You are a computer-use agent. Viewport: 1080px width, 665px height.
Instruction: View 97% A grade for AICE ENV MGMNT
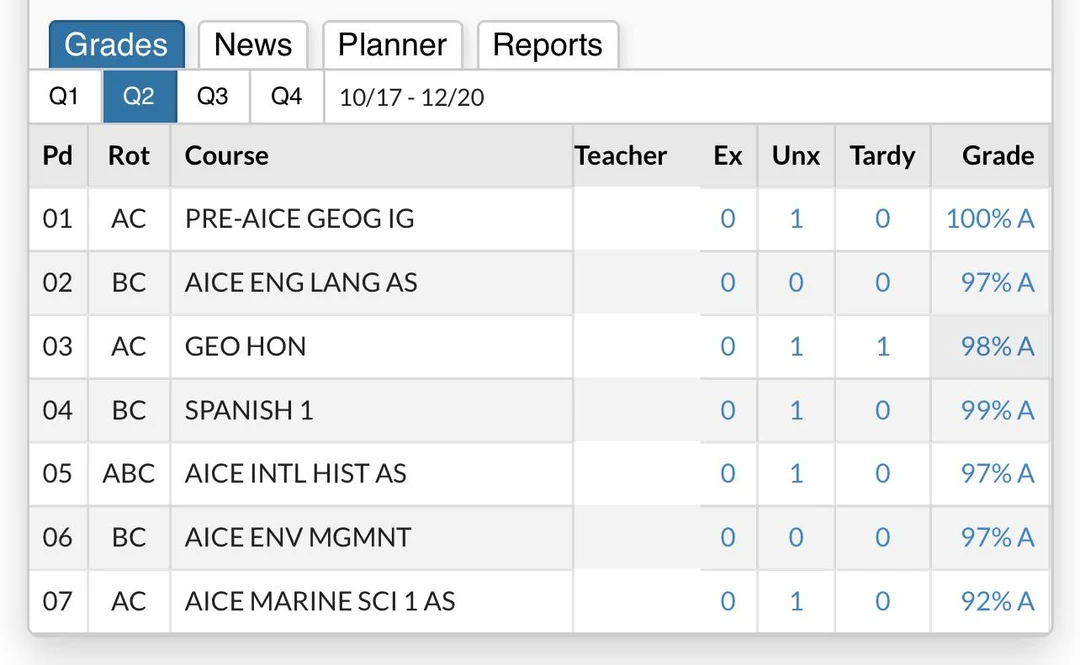(996, 537)
